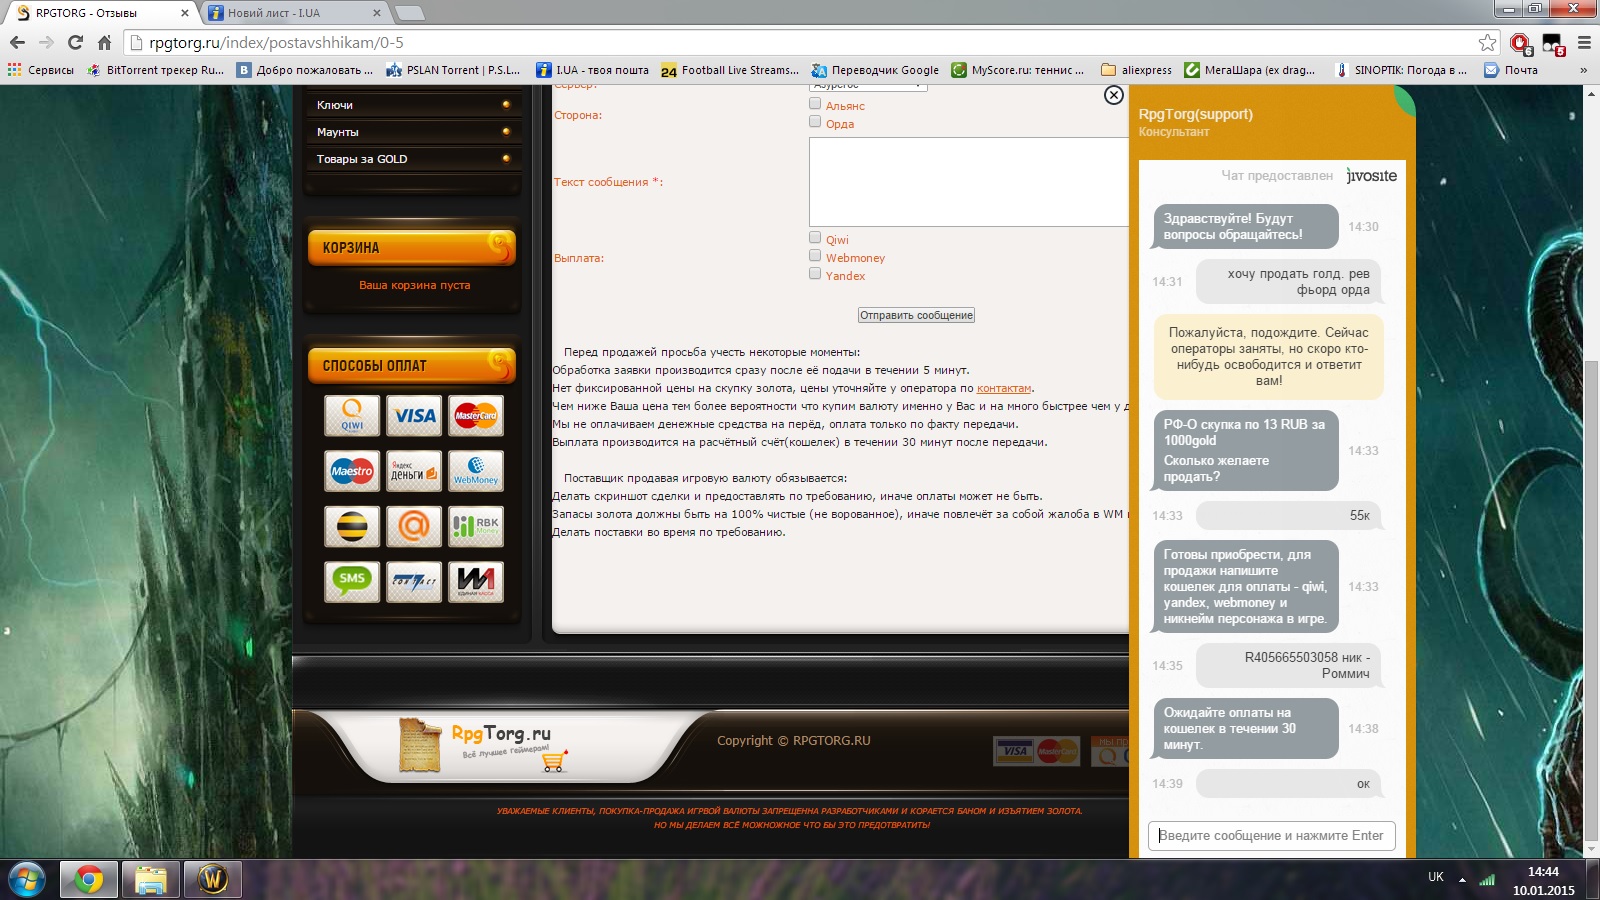
Task: Click the Mail.ru @ payment icon
Action: point(414,526)
